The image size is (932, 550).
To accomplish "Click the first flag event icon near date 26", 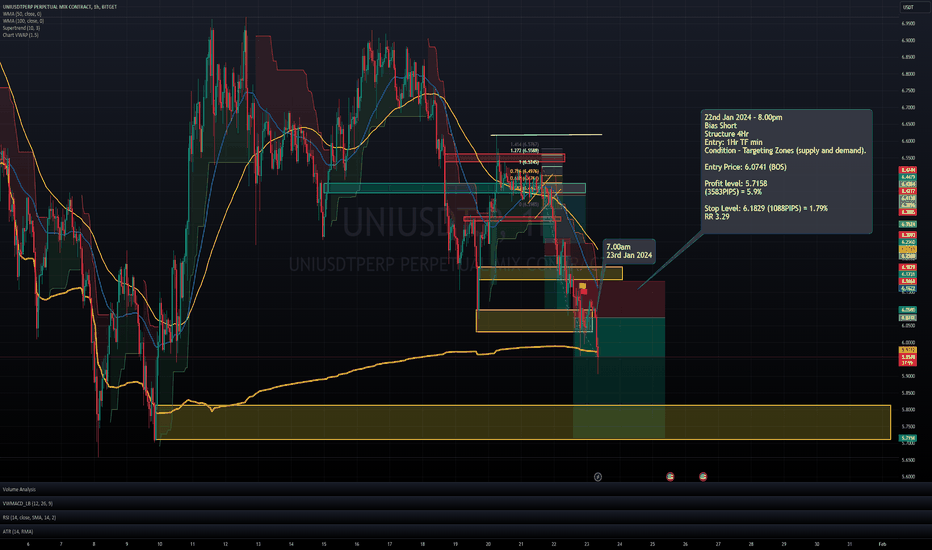I will click(x=670, y=477).
